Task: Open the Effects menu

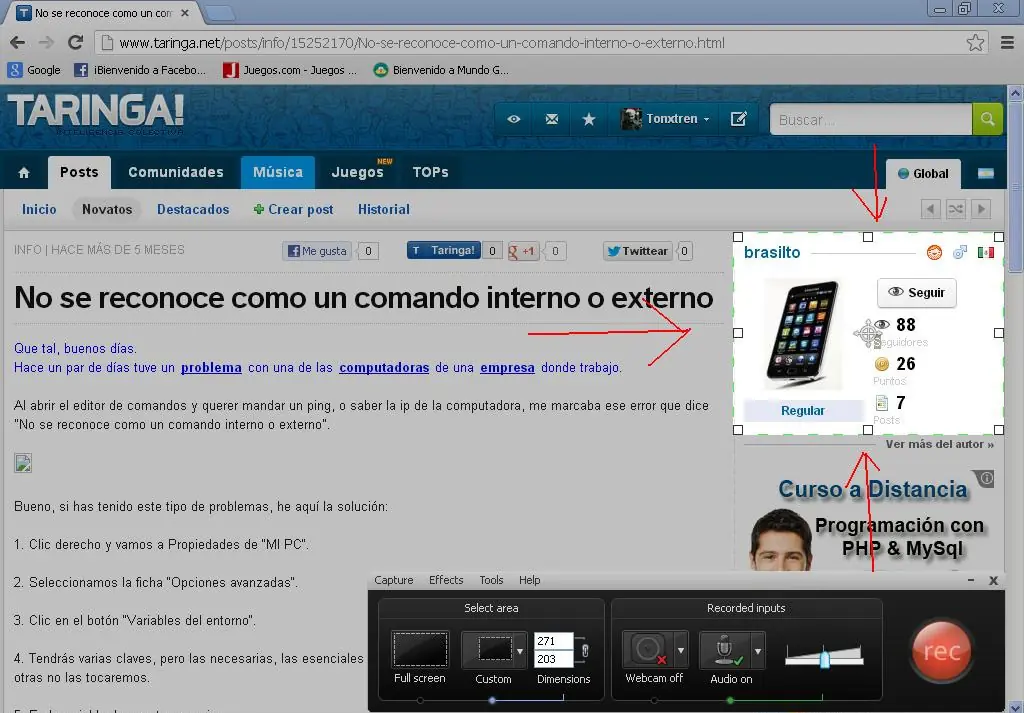Action: (446, 580)
